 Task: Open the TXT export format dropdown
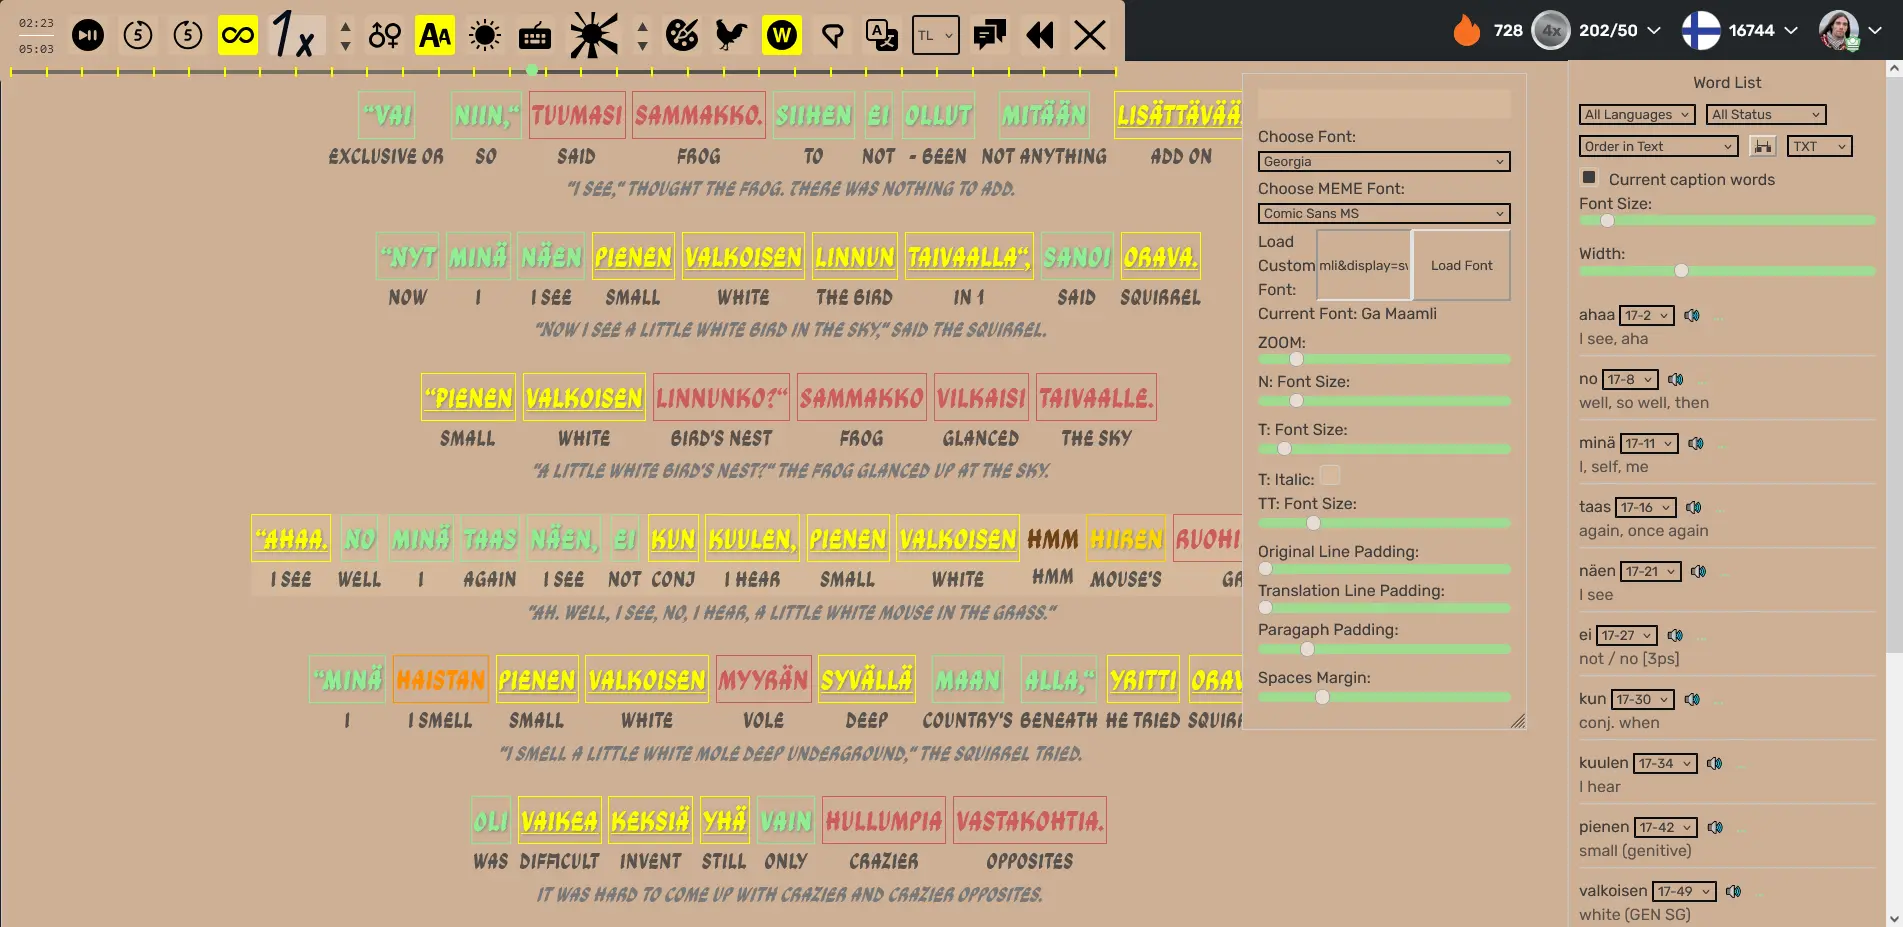[x=1820, y=147]
